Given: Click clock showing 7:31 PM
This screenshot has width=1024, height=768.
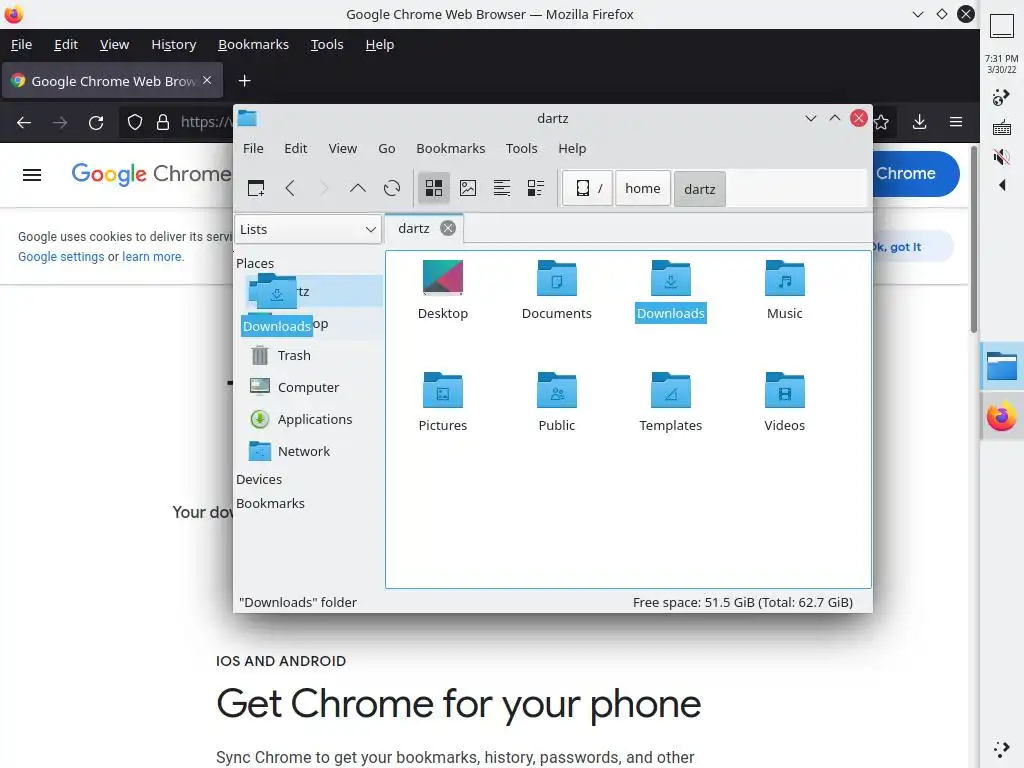Looking at the screenshot, I should [x=1001, y=63].
